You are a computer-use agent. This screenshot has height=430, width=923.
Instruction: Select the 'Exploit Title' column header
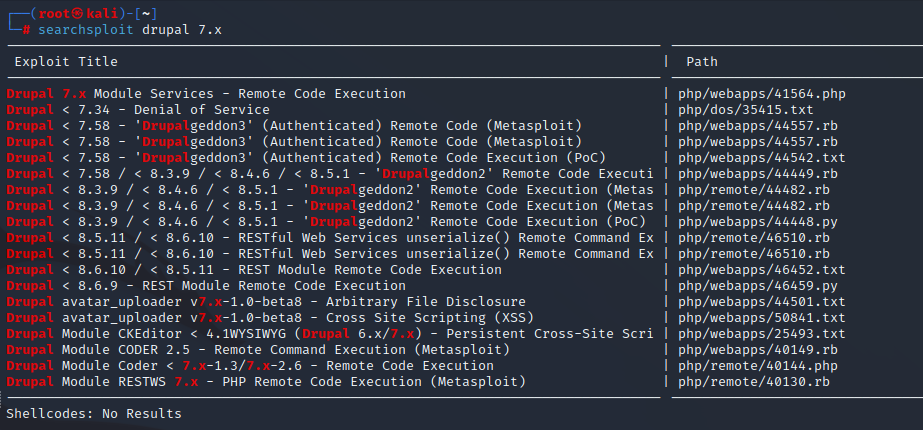pos(66,62)
